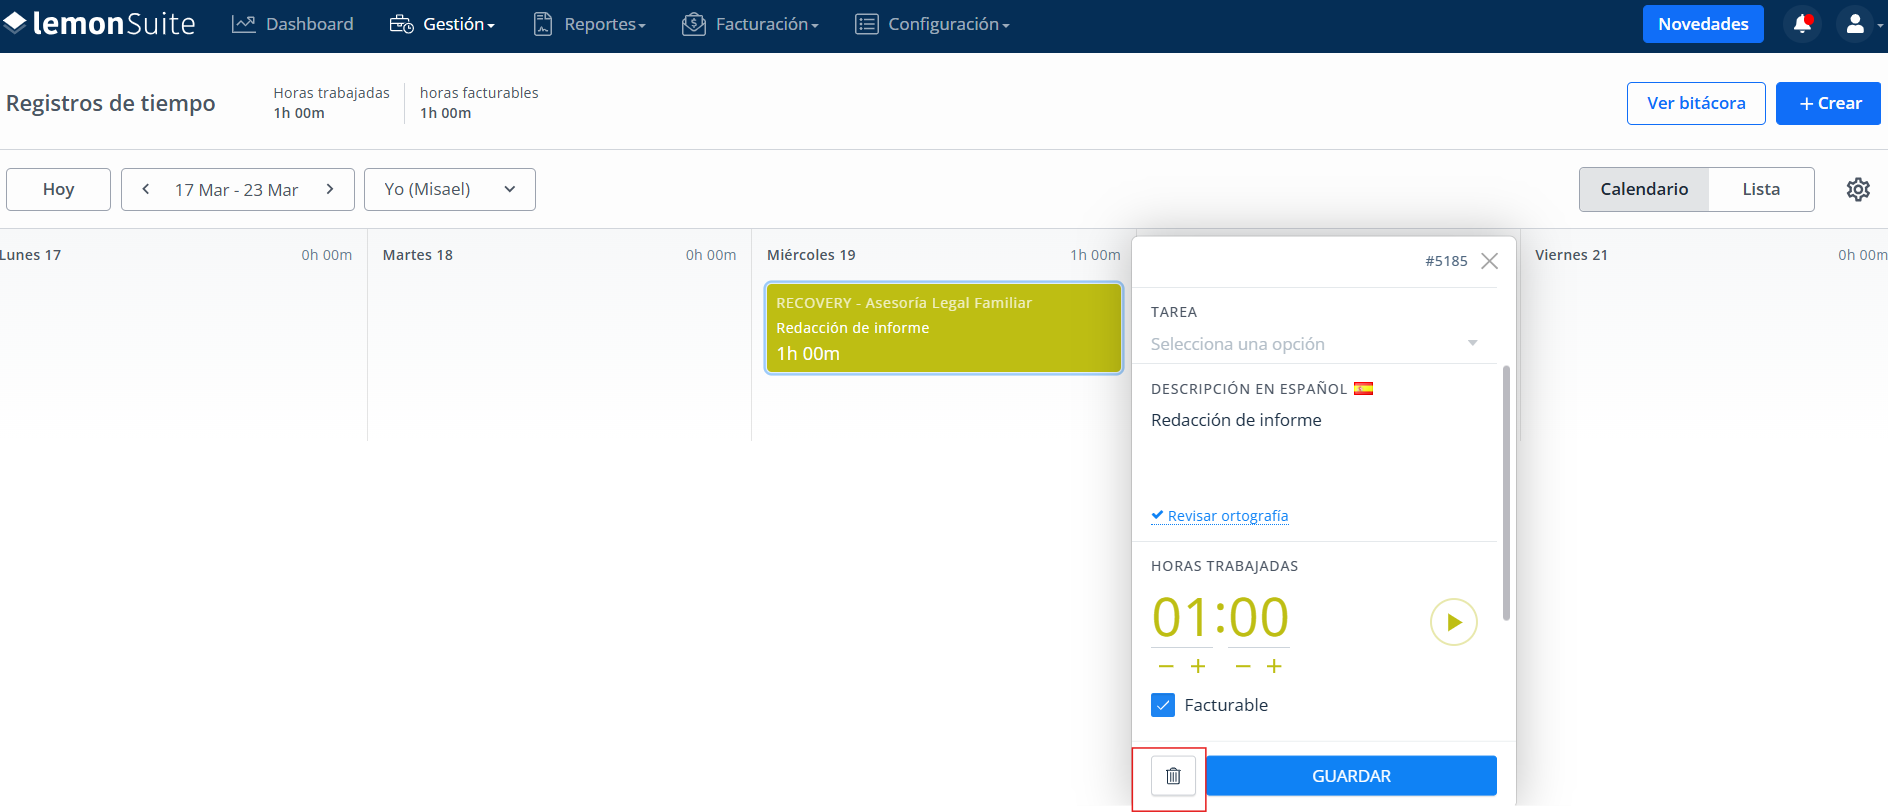This screenshot has width=1888, height=812.
Task: Click the horas facturables summary
Action: click(x=479, y=103)
